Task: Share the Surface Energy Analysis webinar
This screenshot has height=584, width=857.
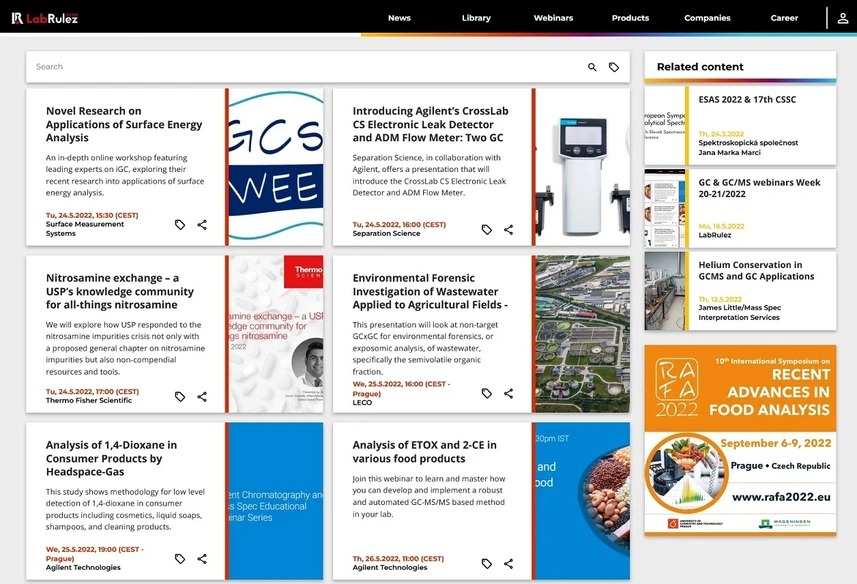Action: (x=202, y=225)
